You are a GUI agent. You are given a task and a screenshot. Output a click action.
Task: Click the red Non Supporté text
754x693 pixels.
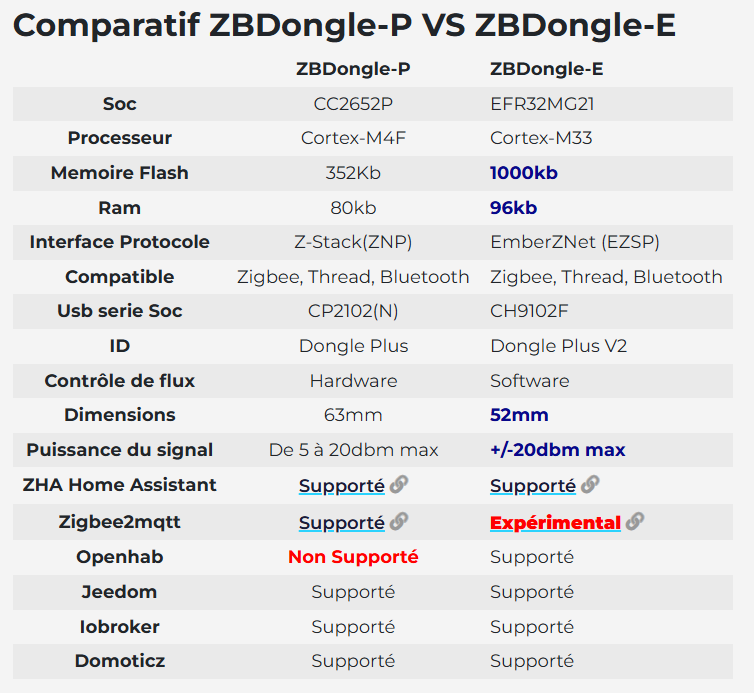click(353, 557)
